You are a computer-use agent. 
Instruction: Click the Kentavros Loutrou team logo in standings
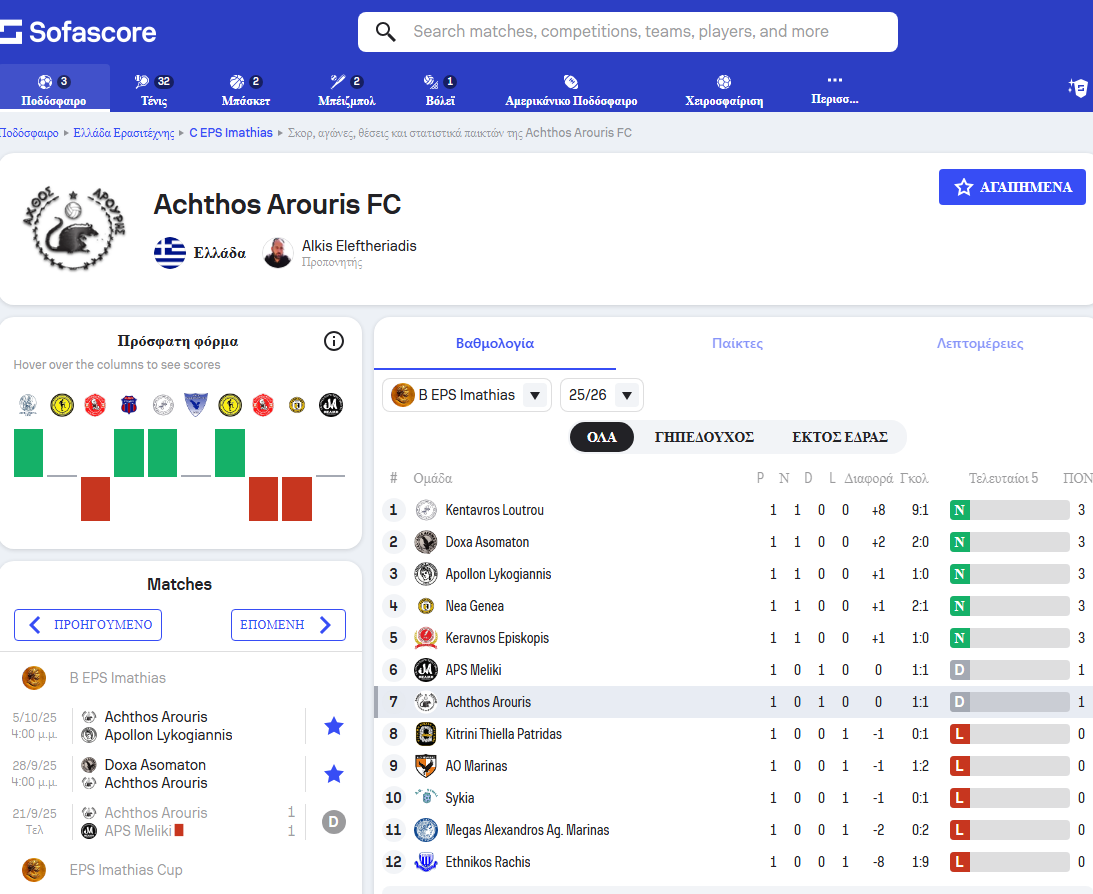pos(426,510)
